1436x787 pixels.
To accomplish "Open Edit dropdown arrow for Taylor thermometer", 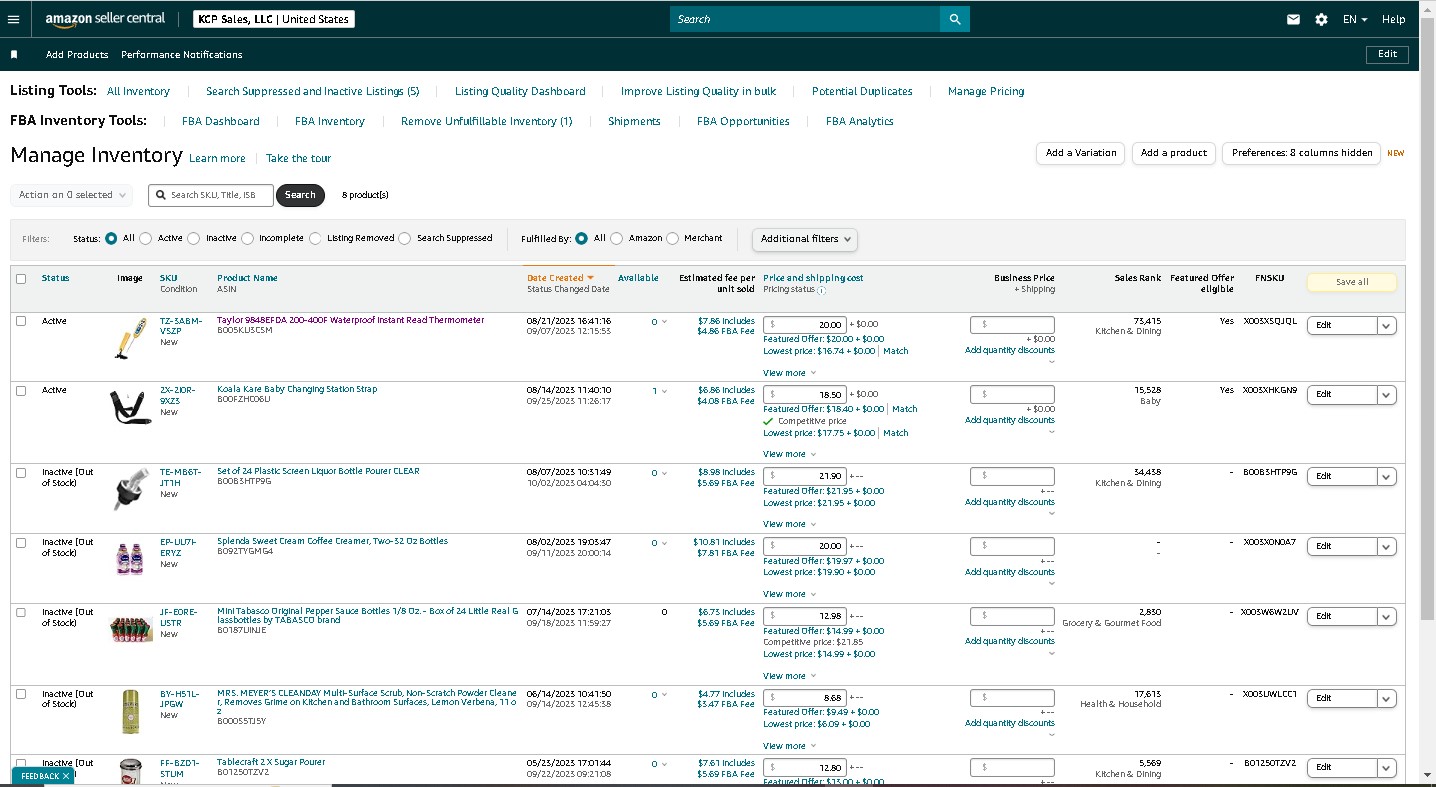I will click(x=1386, y=326).
